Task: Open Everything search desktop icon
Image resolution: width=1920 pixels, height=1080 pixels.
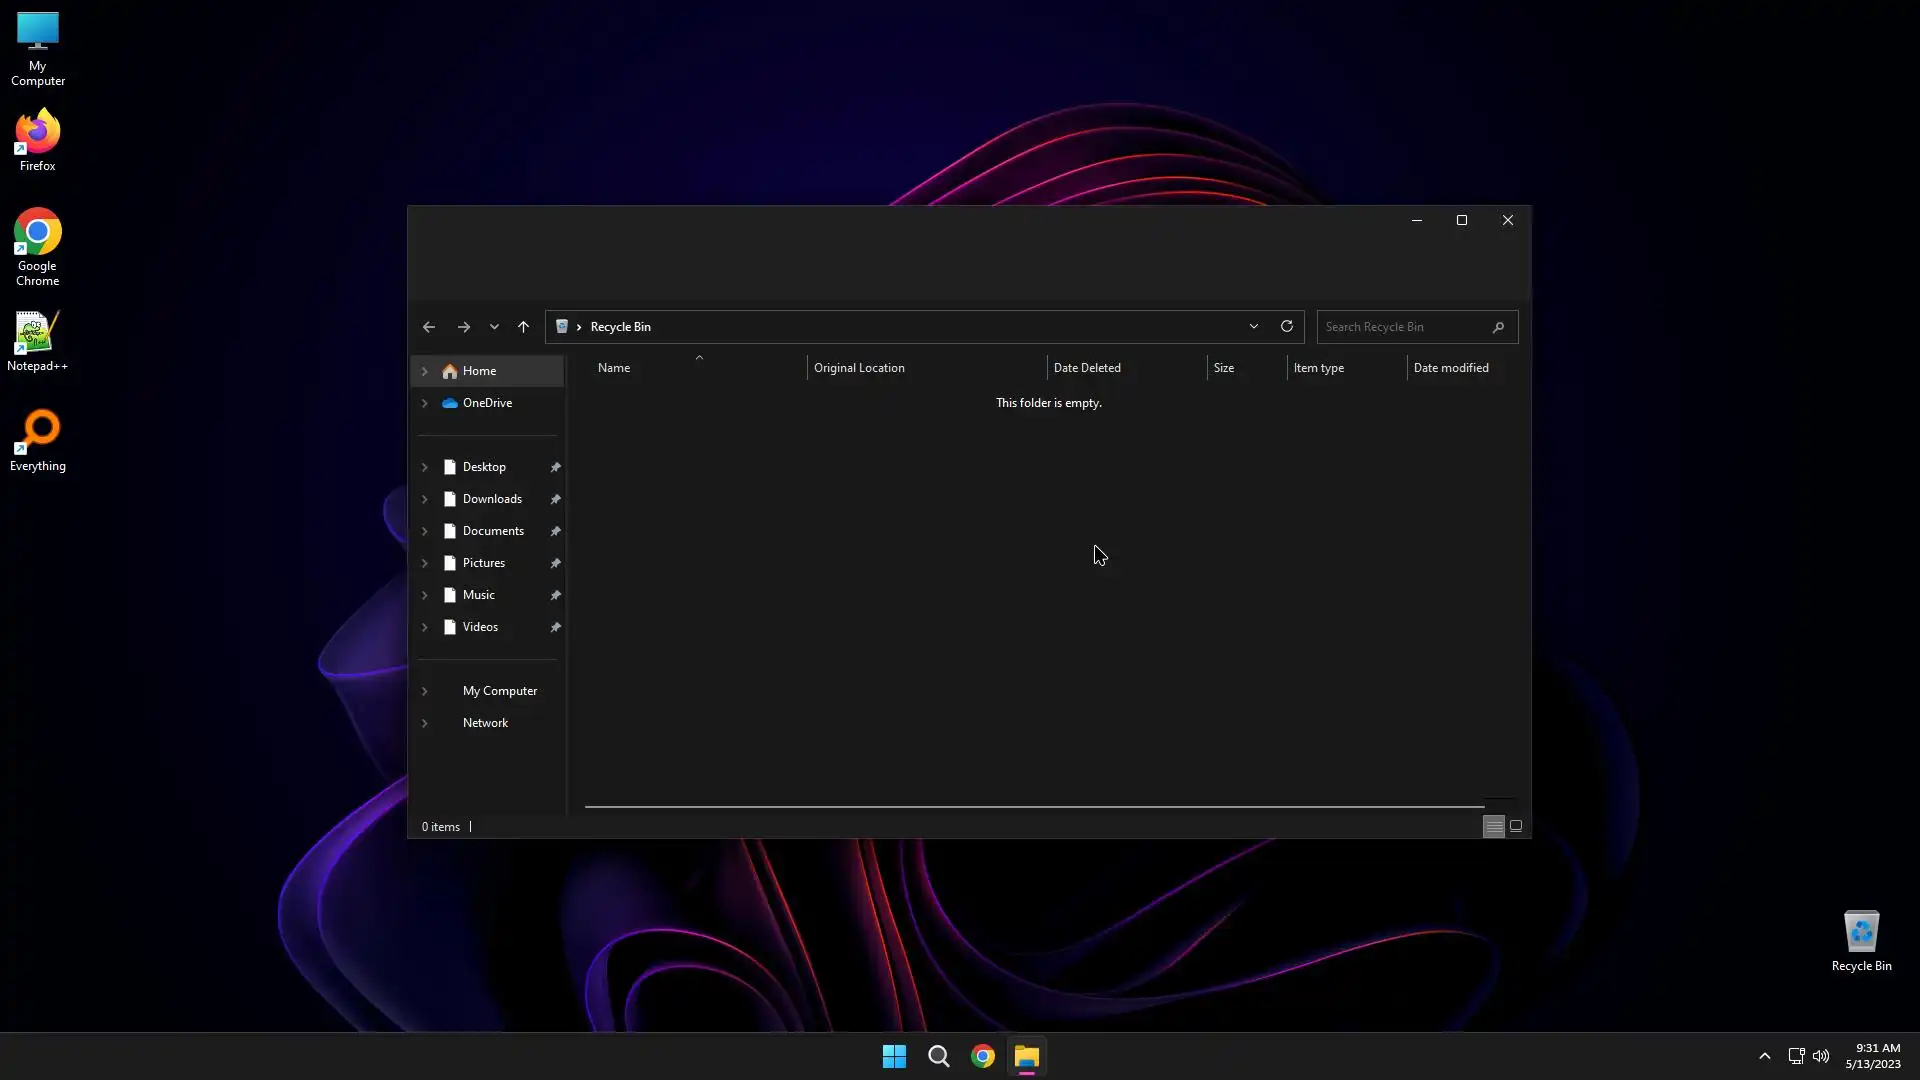Action: click(x=37, y=440)
